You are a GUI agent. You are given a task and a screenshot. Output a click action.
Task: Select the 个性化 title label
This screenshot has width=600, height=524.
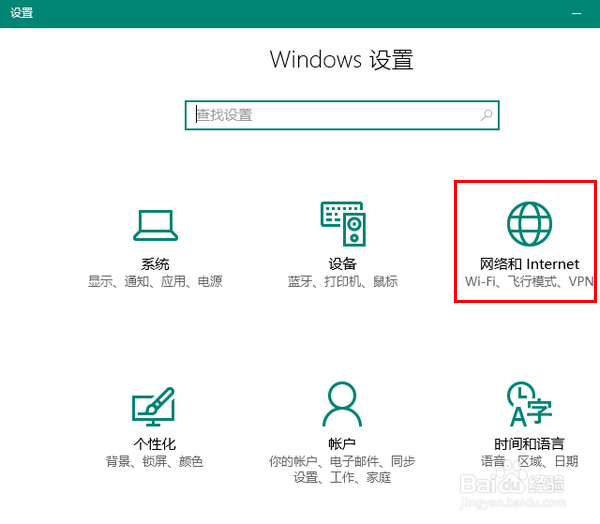pyautogui.click(x=155, y=444)
